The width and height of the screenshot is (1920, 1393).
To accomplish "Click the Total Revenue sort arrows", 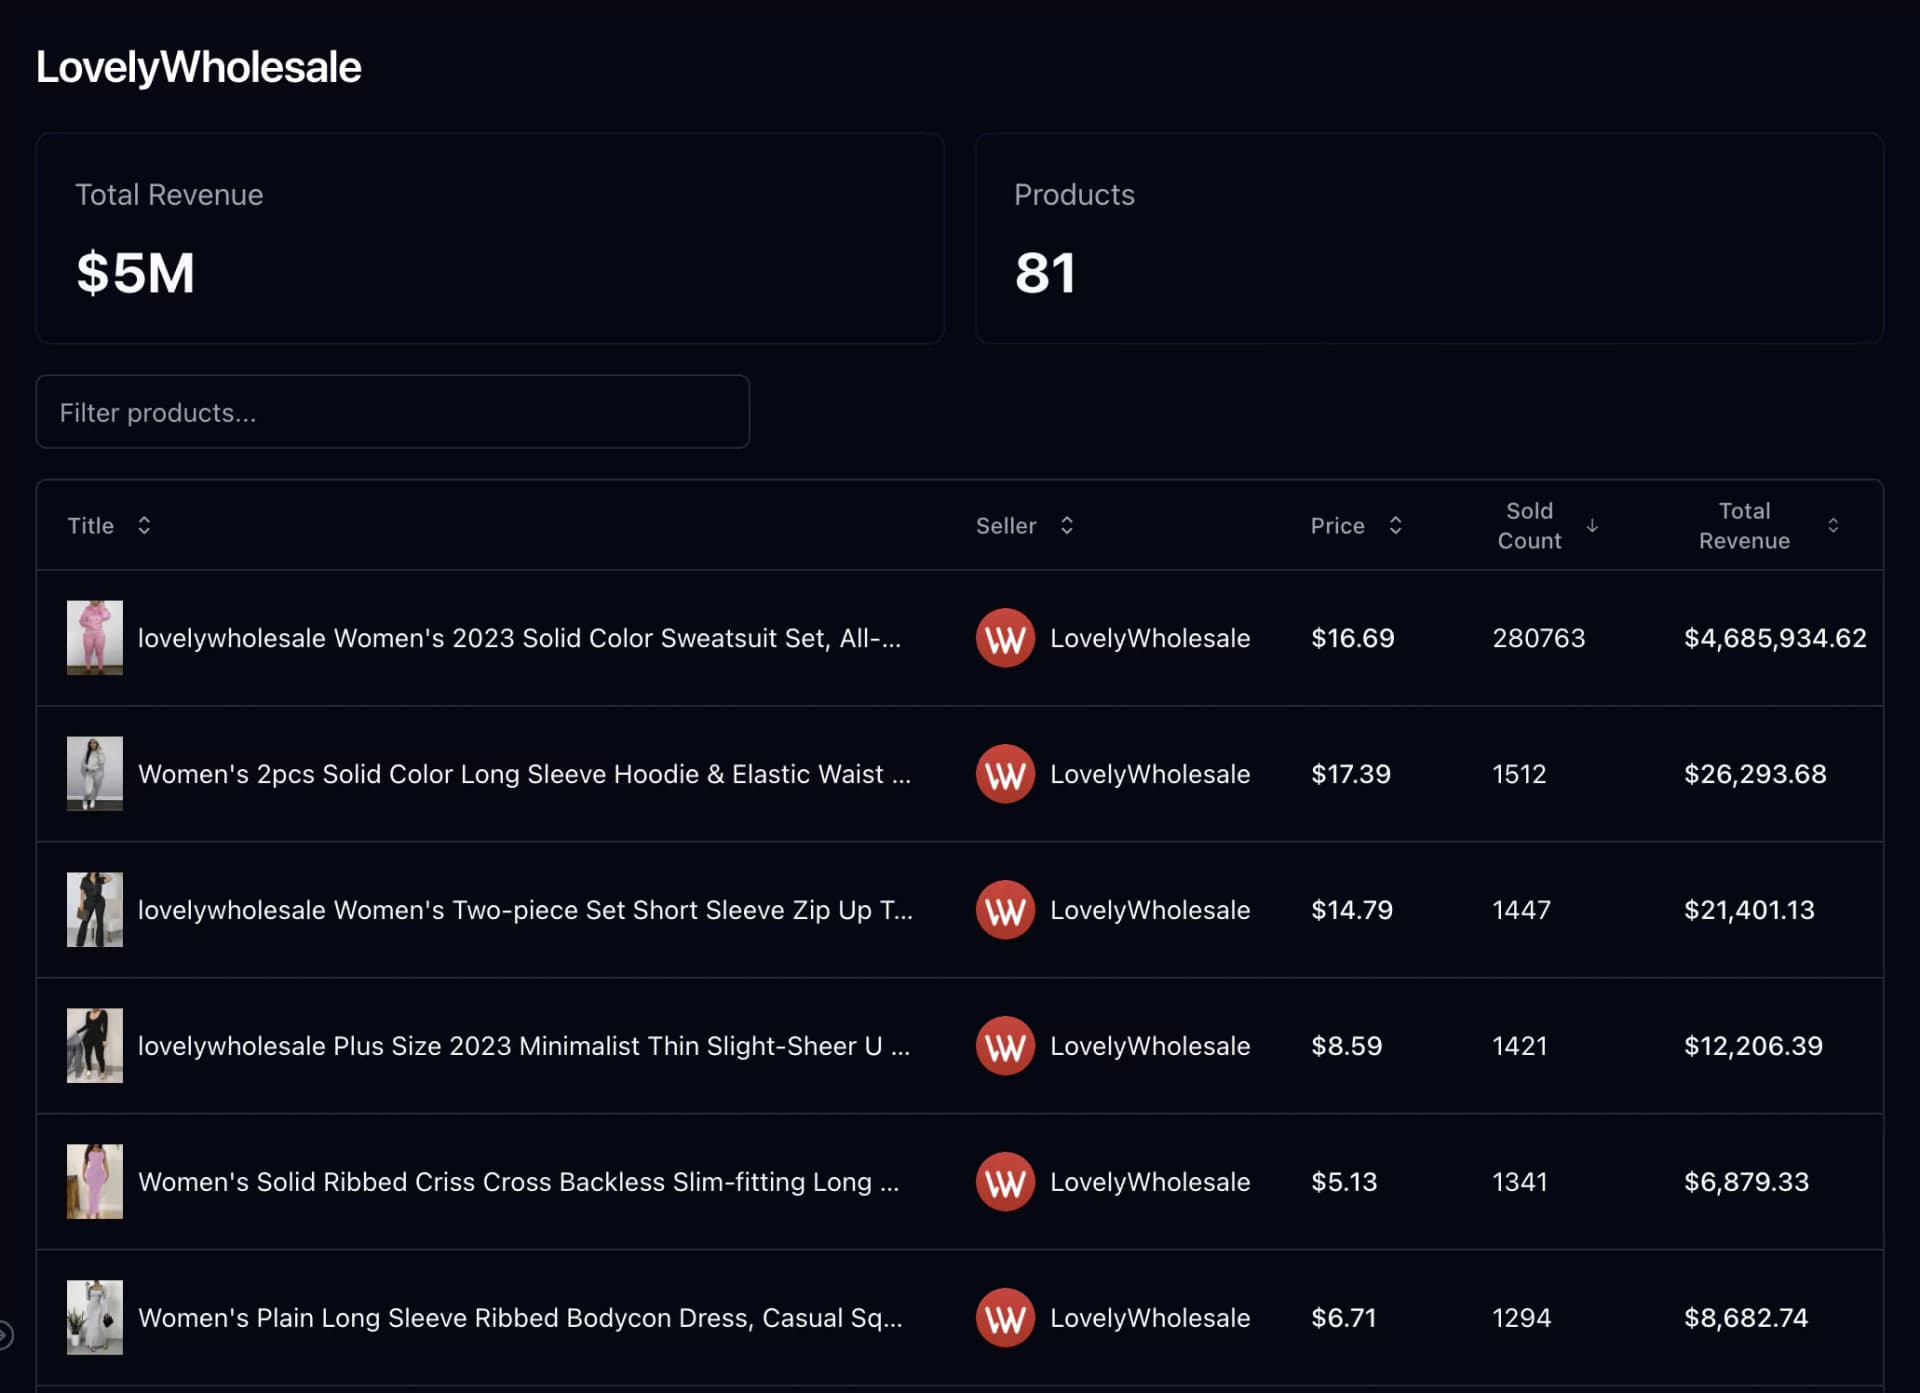I will (1833, 525).
